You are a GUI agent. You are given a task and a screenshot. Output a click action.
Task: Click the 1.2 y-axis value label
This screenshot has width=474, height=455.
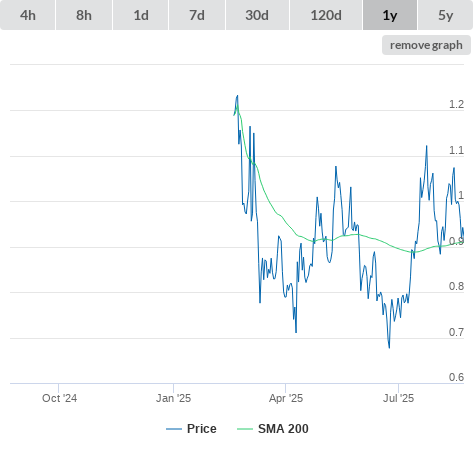pos(456,104)
